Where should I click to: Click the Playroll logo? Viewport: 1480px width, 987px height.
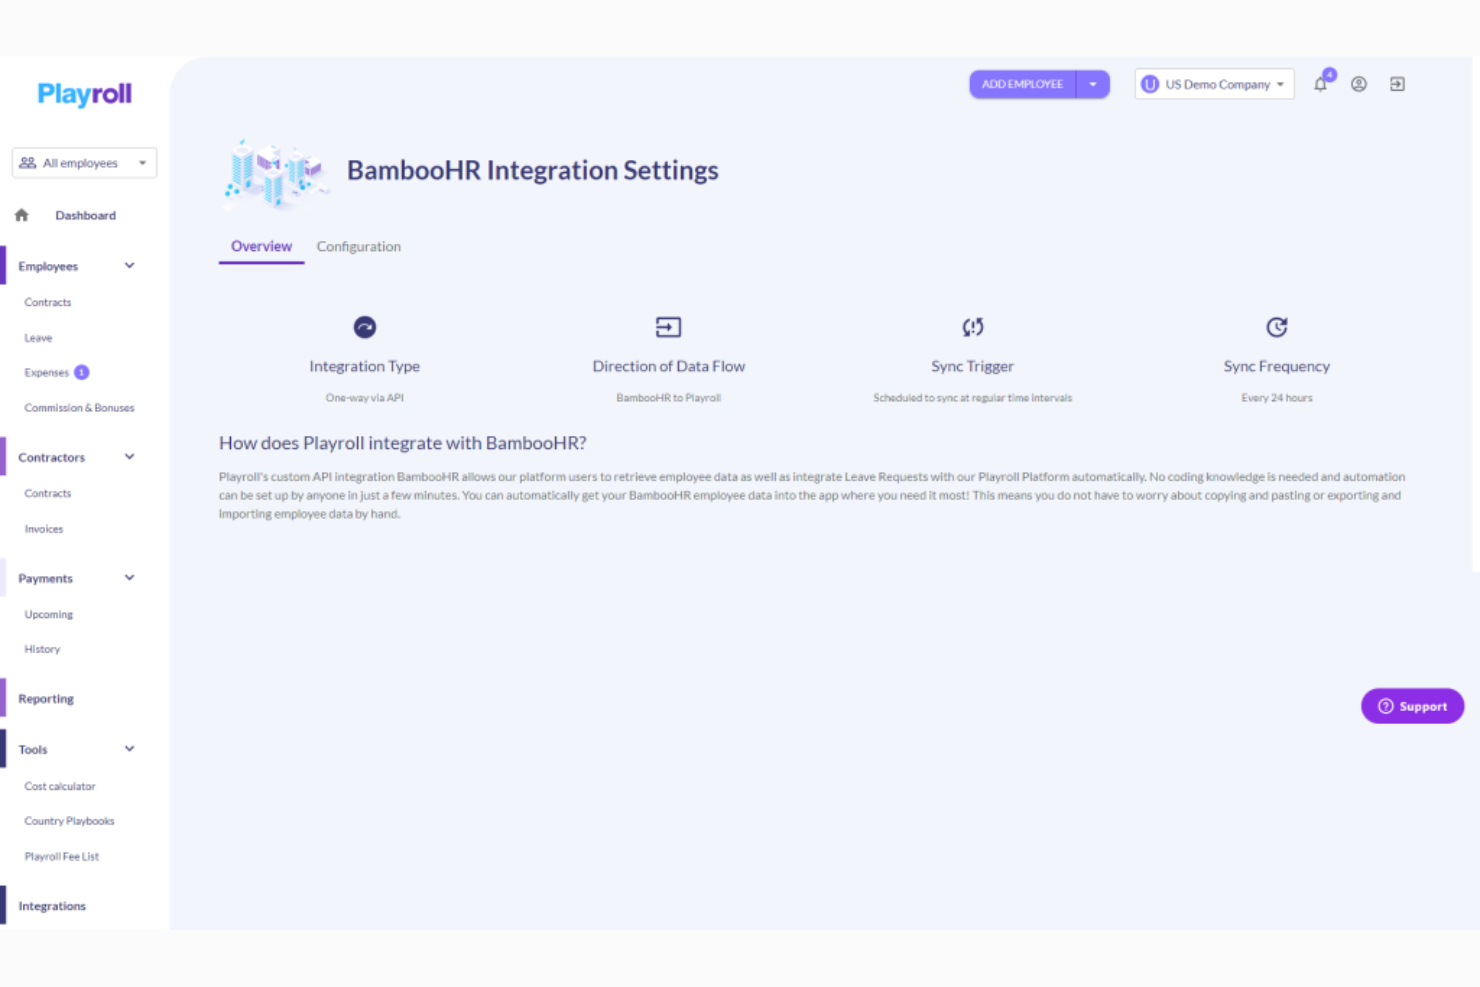(x=85, y=94)
